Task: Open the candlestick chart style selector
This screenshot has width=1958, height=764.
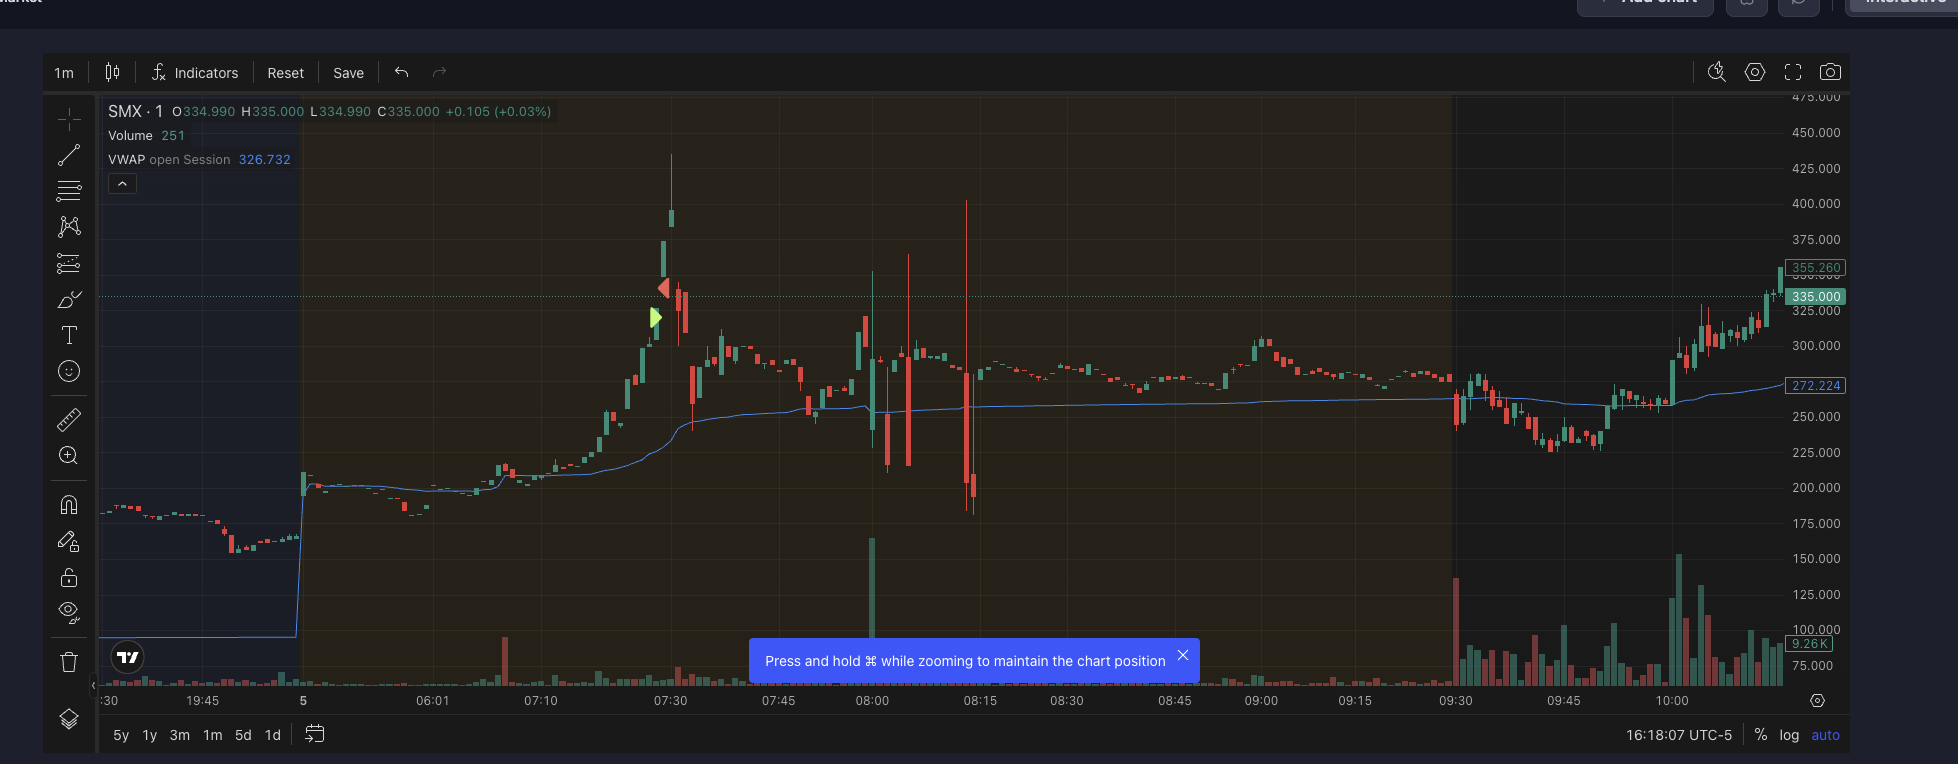Action: pos(112,72)
